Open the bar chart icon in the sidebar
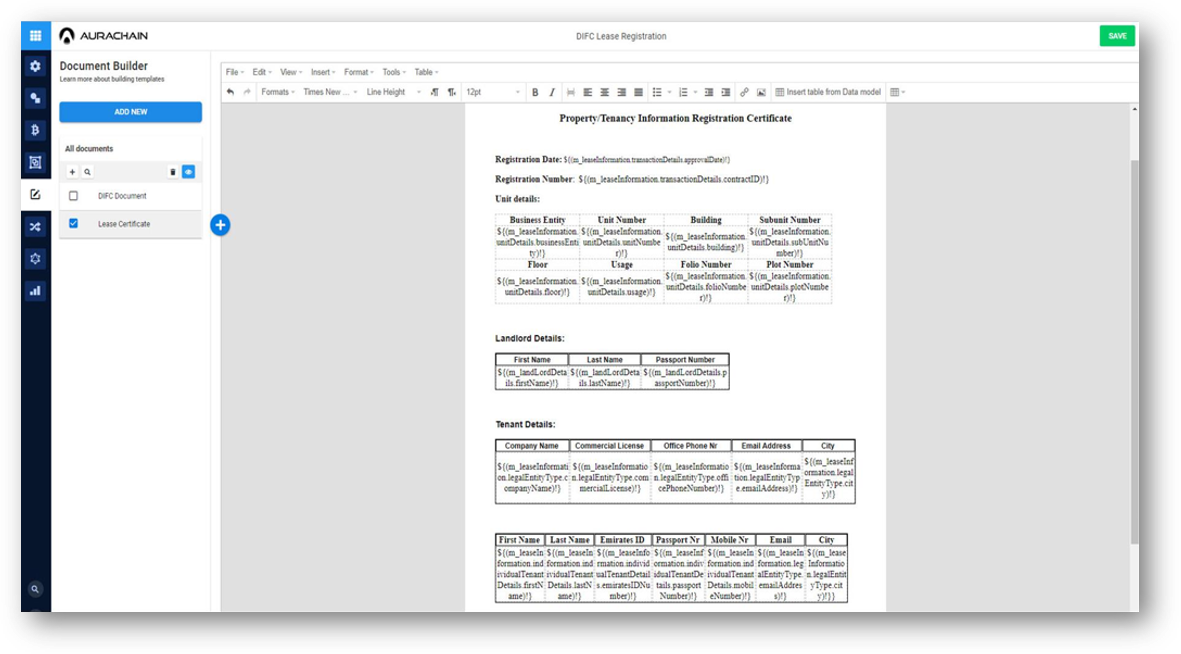Image resolution: width=1181 pixels, height=654 pixels. (x=35, y=291)
